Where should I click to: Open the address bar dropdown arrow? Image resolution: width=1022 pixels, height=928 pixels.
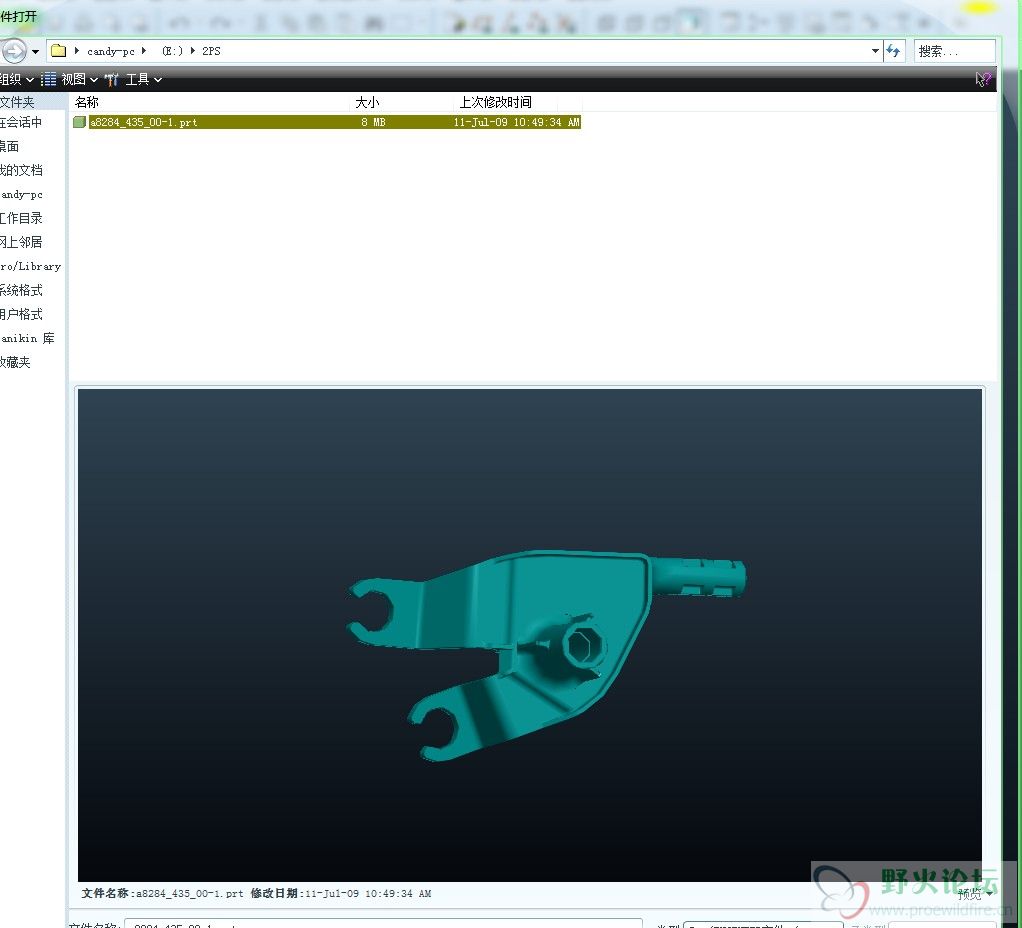click(875, 51)
